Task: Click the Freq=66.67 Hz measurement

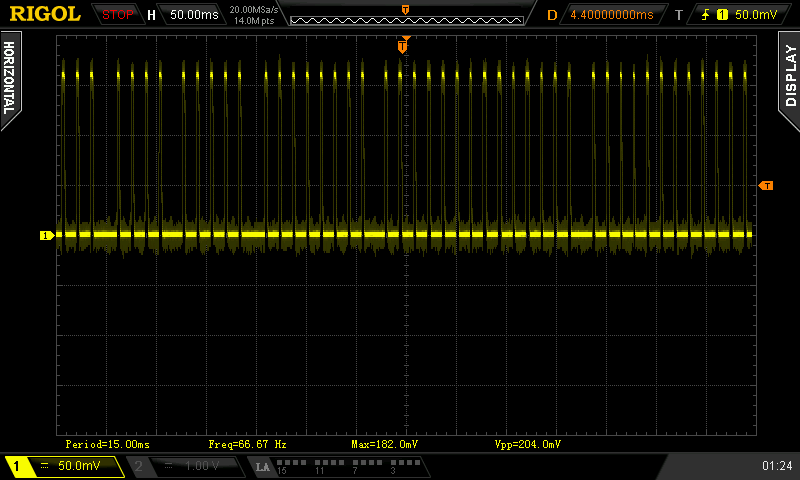Action: point(247,444)
